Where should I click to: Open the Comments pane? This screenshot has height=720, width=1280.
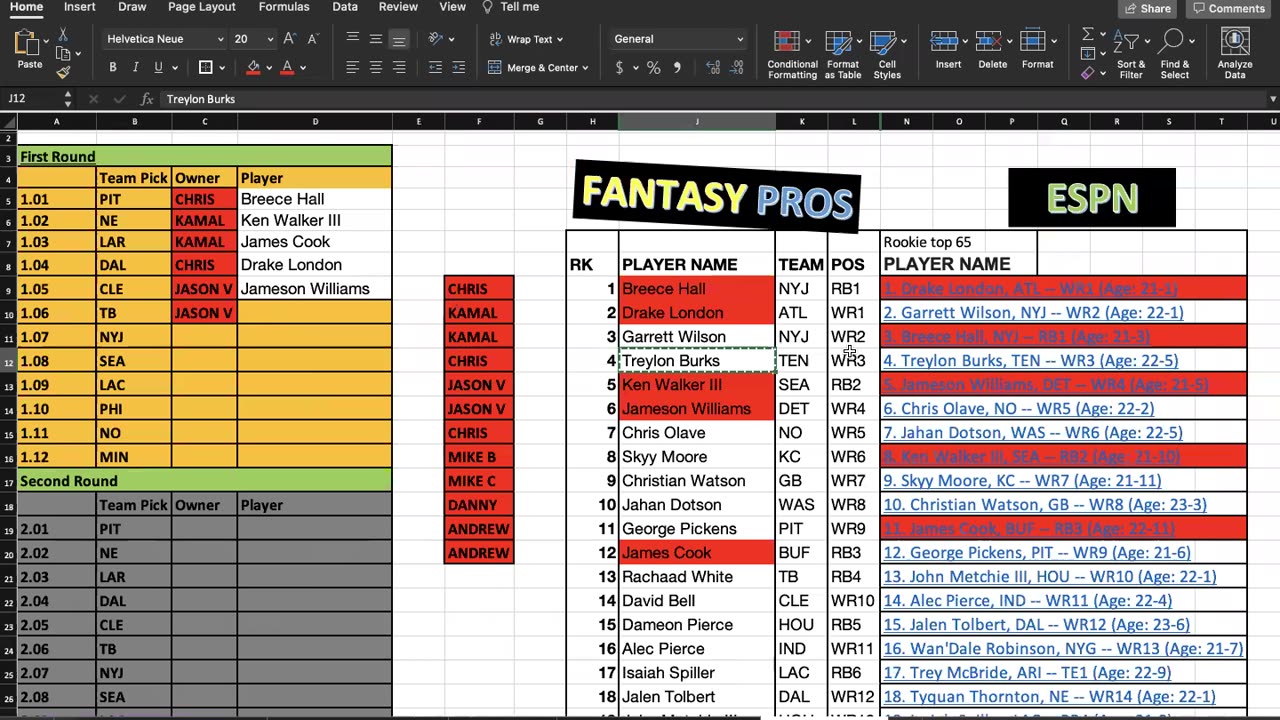click(x=1230, y=8)
